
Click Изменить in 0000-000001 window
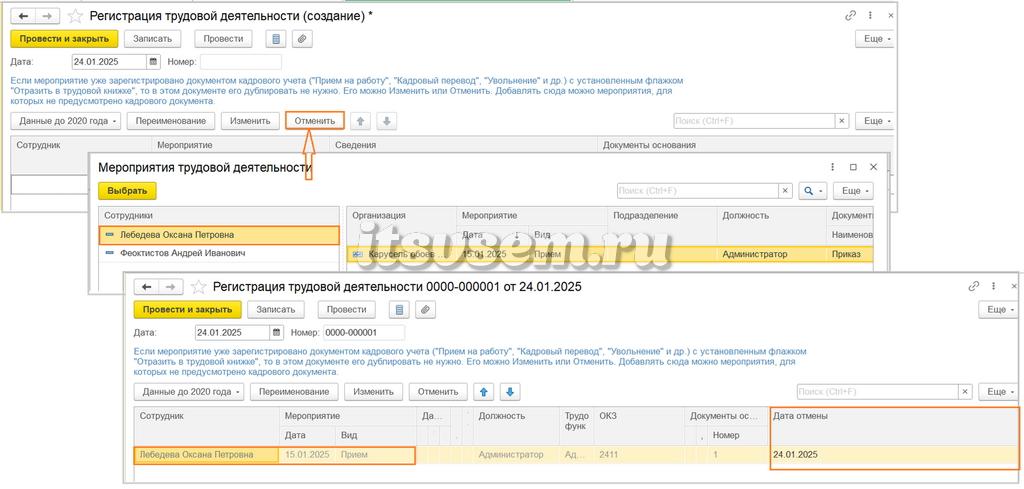pos(374,392)
